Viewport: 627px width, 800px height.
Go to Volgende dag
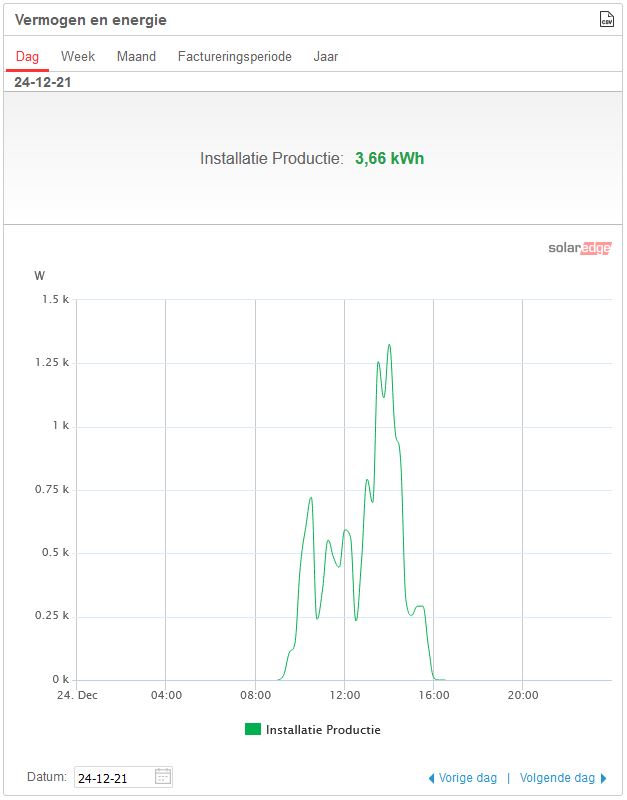557,778
